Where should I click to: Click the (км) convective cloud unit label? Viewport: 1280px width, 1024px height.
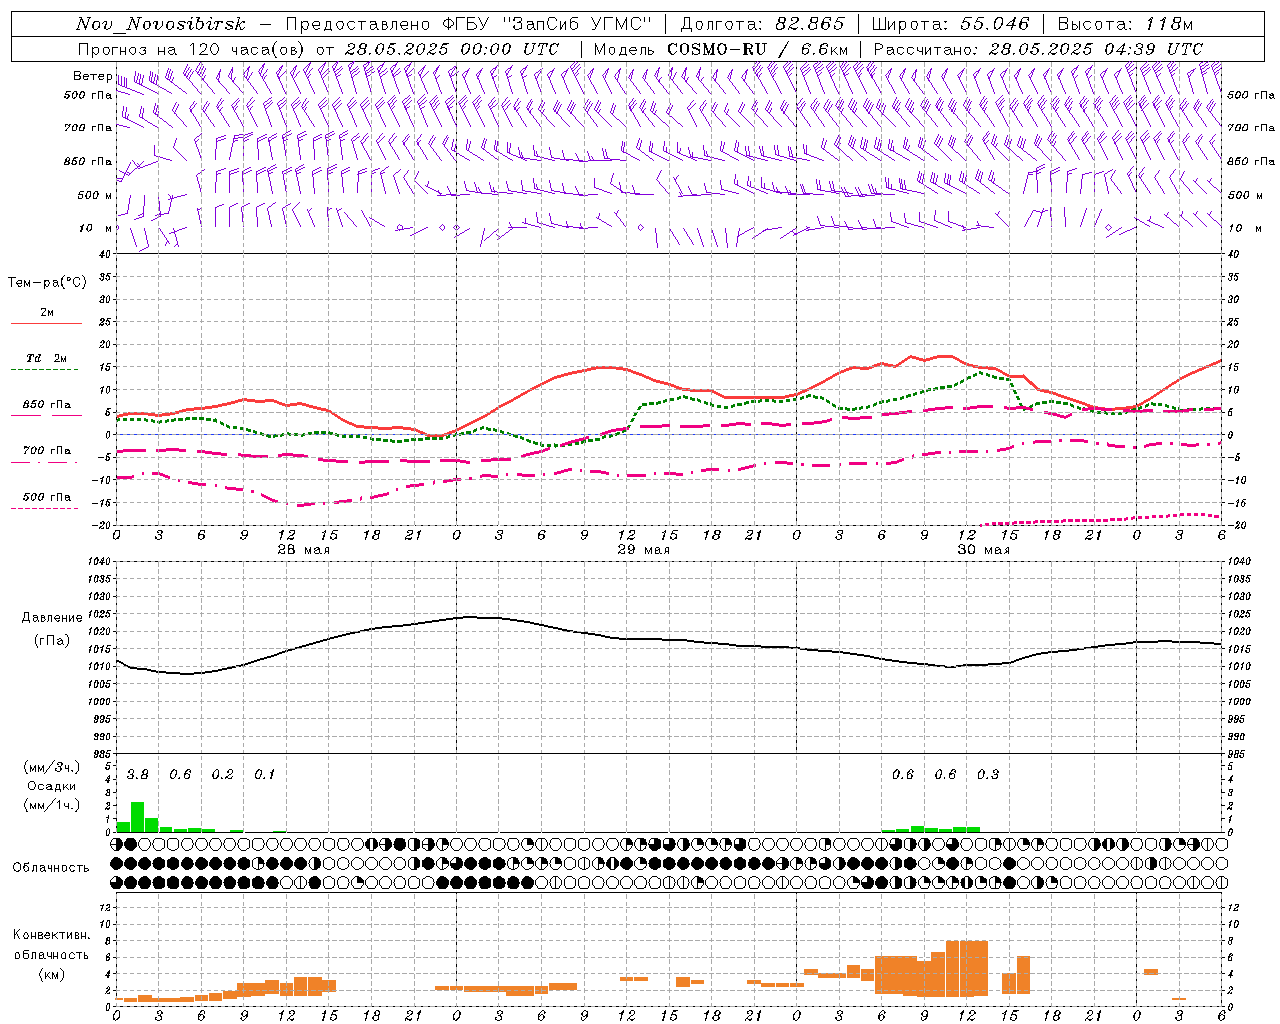pyautogui.click(x=51, y=974)
